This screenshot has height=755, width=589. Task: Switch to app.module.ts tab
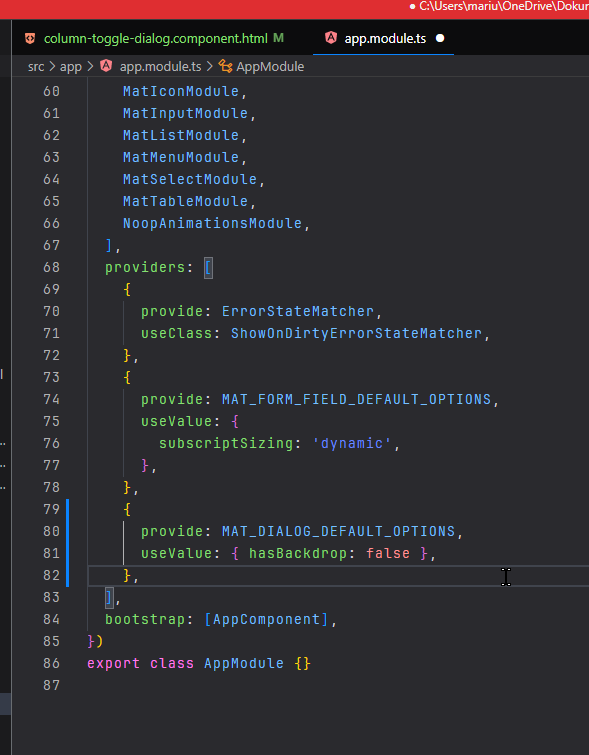click(385, 39)
